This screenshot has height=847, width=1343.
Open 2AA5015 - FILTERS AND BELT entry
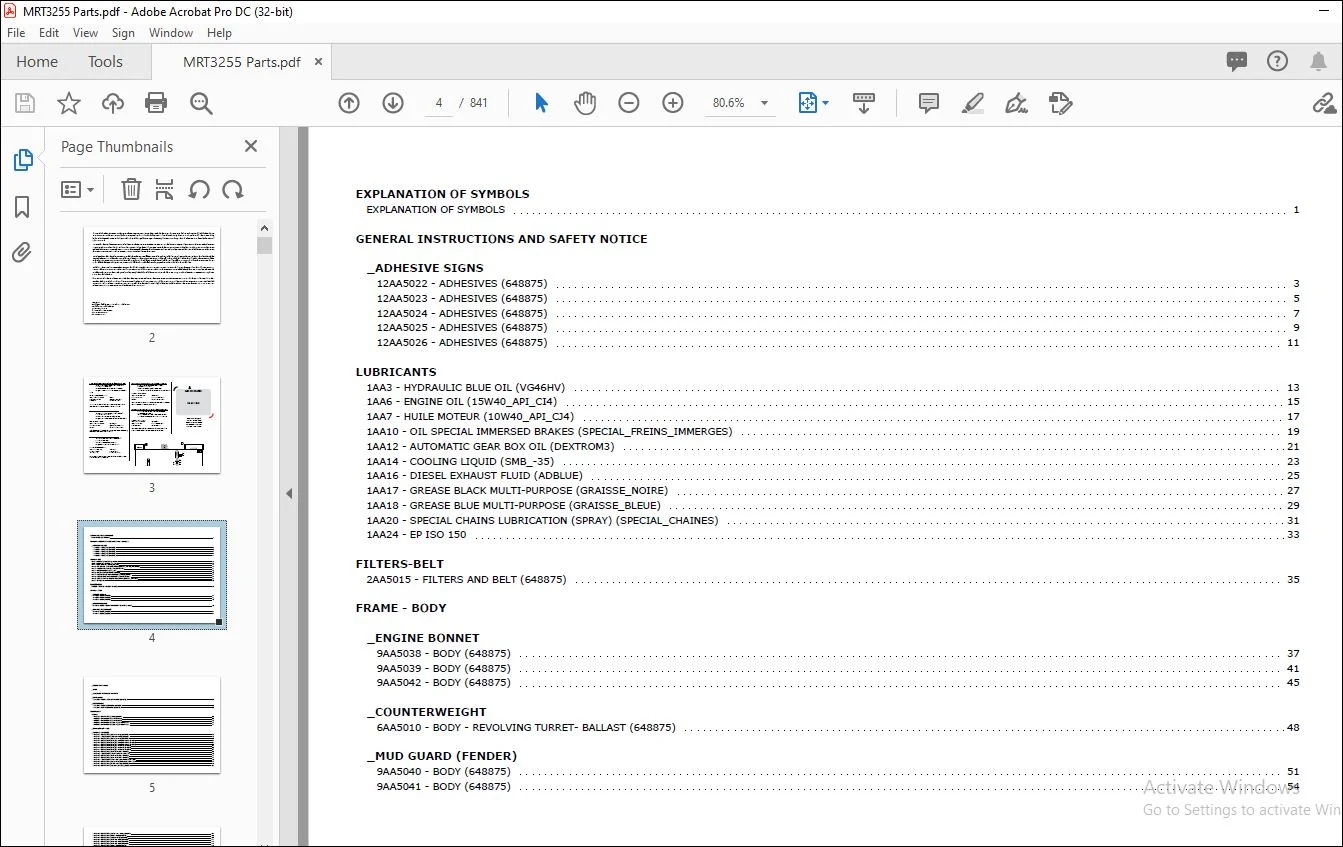pos(833,579)
